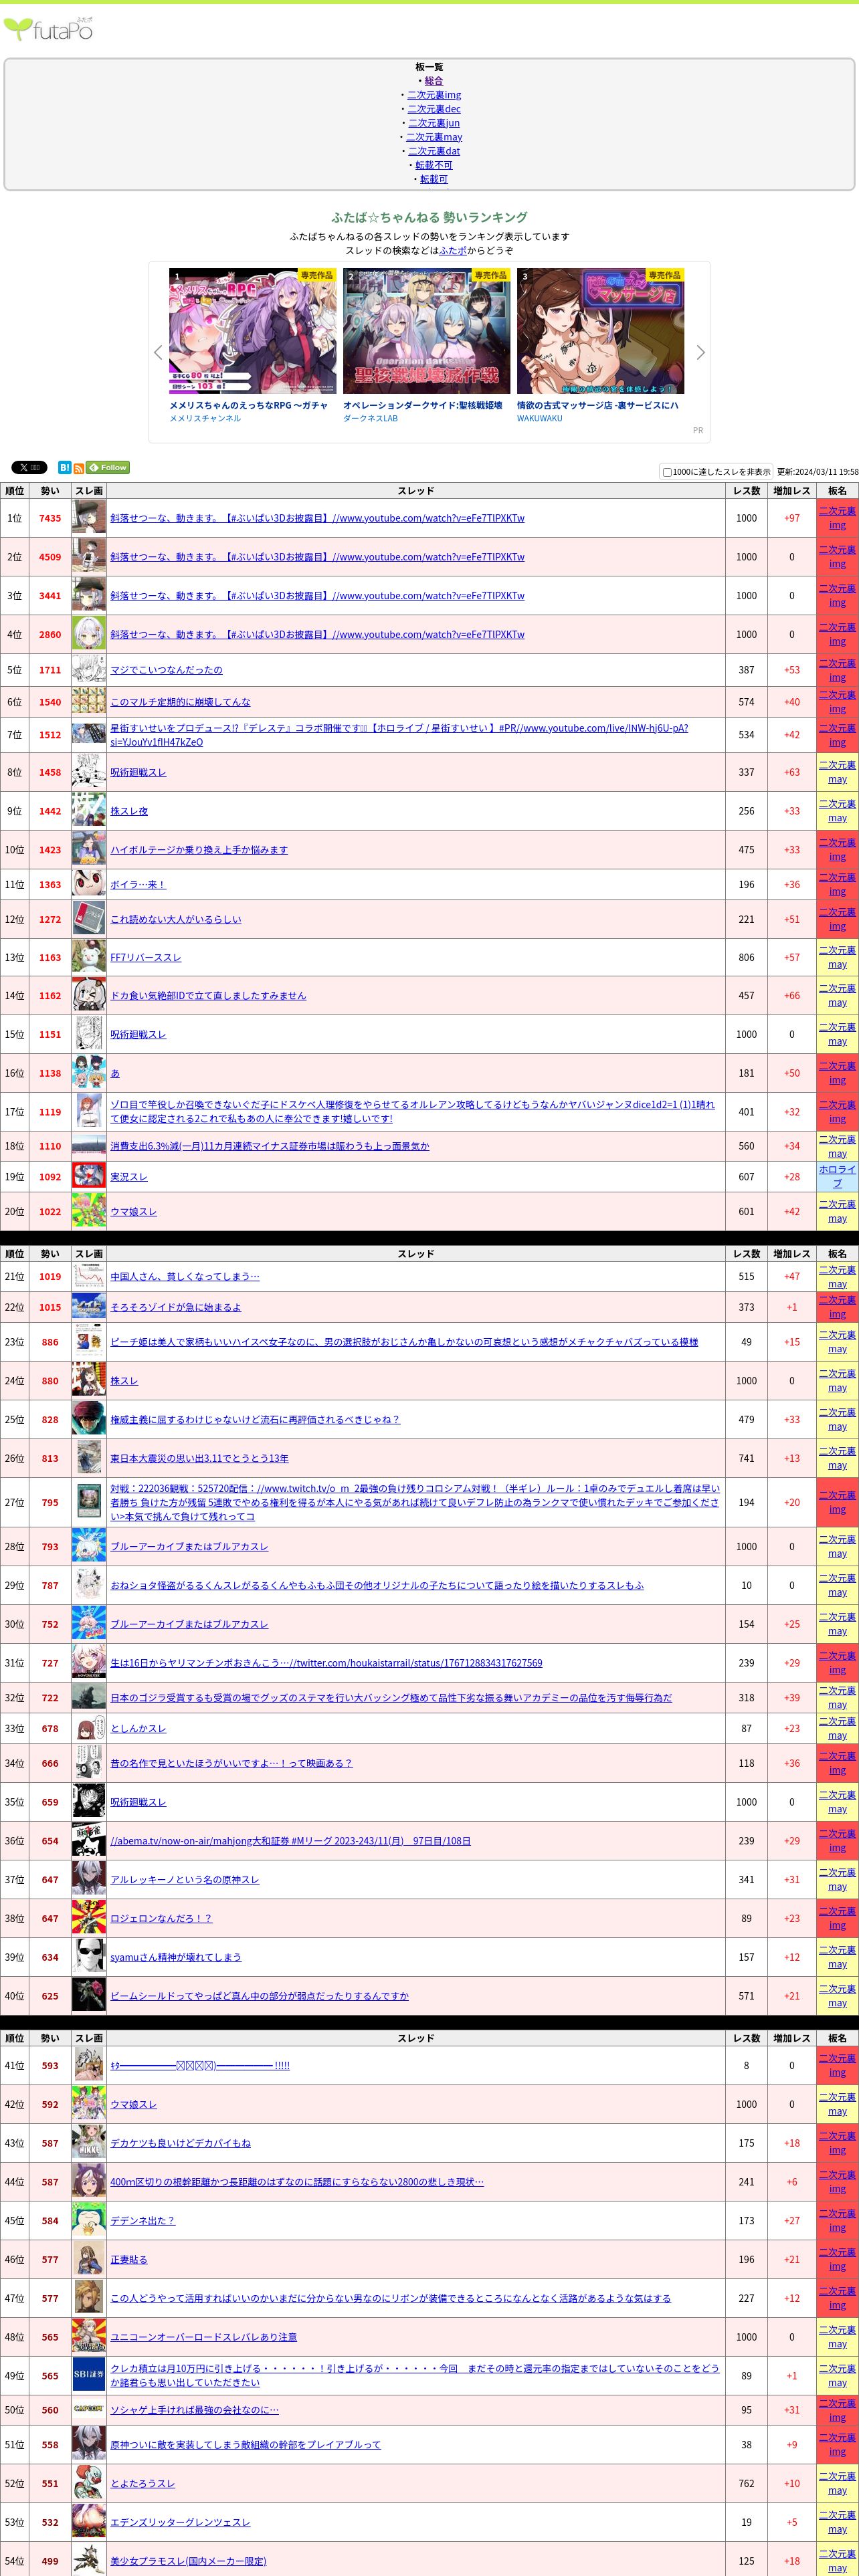The width and height of the screenshot is (859, 2576).
Task: Open 二次元裏dec board link
Action: [434, 109]
